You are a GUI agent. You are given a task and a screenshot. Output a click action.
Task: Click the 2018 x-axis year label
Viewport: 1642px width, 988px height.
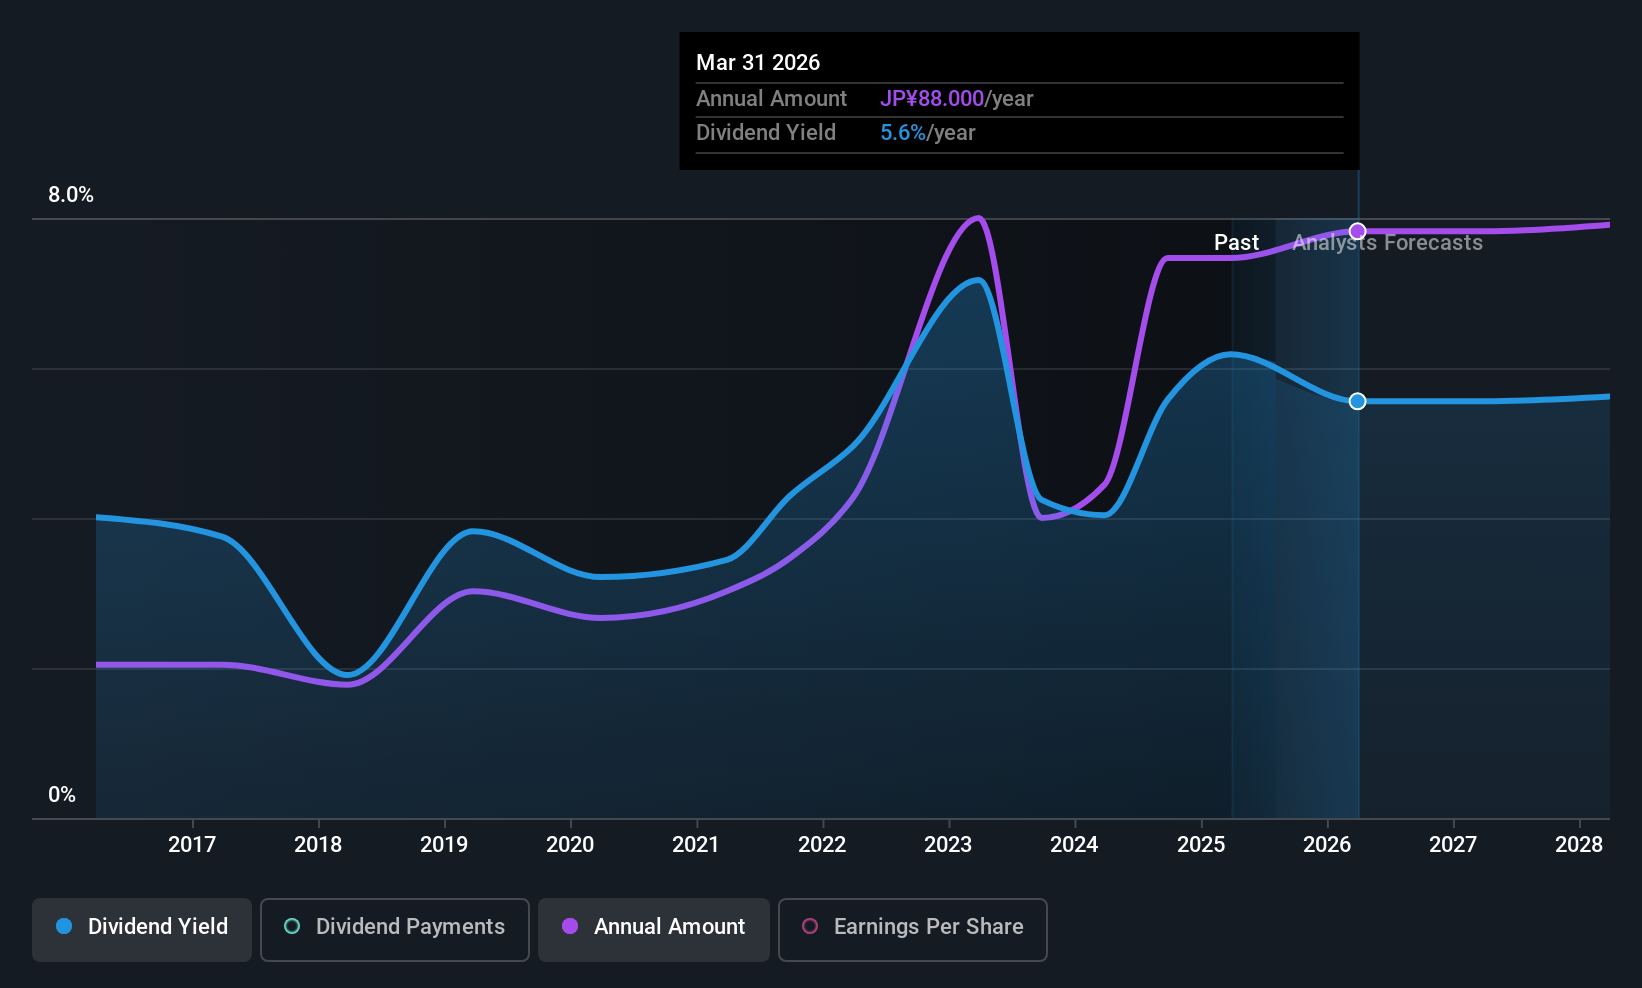(318, 845)
